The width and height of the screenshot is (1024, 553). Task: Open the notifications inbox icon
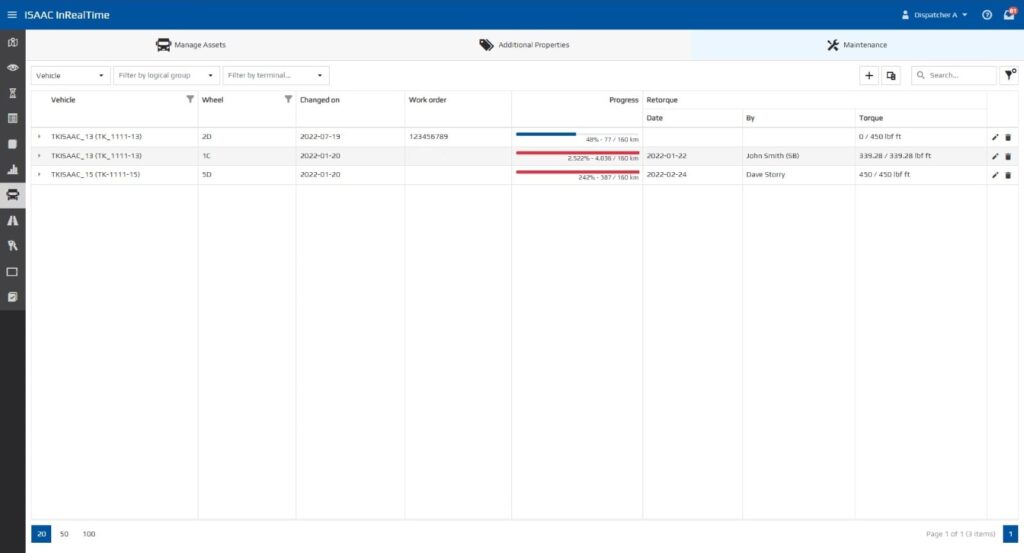pos(1008,15)
